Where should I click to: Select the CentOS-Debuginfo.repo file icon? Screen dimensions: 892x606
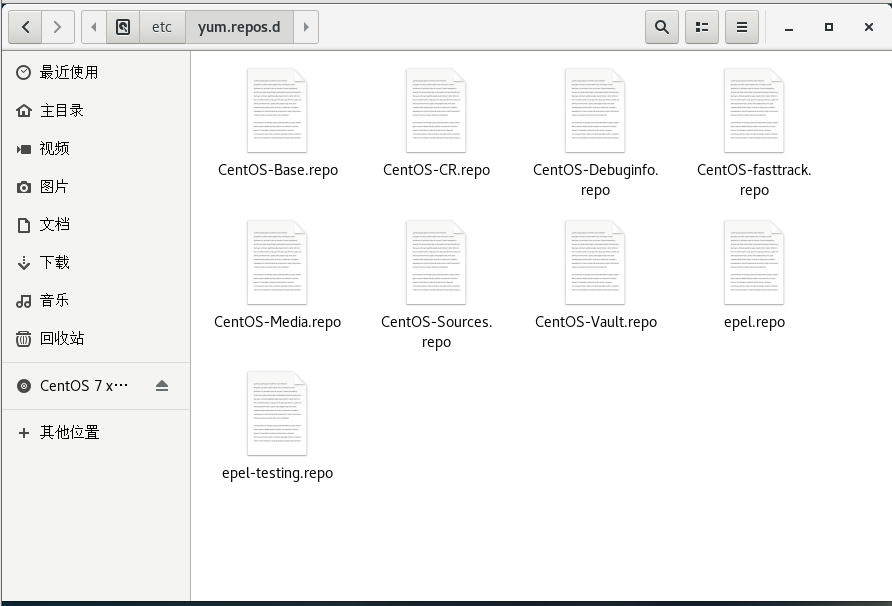[x=595, y=110]
